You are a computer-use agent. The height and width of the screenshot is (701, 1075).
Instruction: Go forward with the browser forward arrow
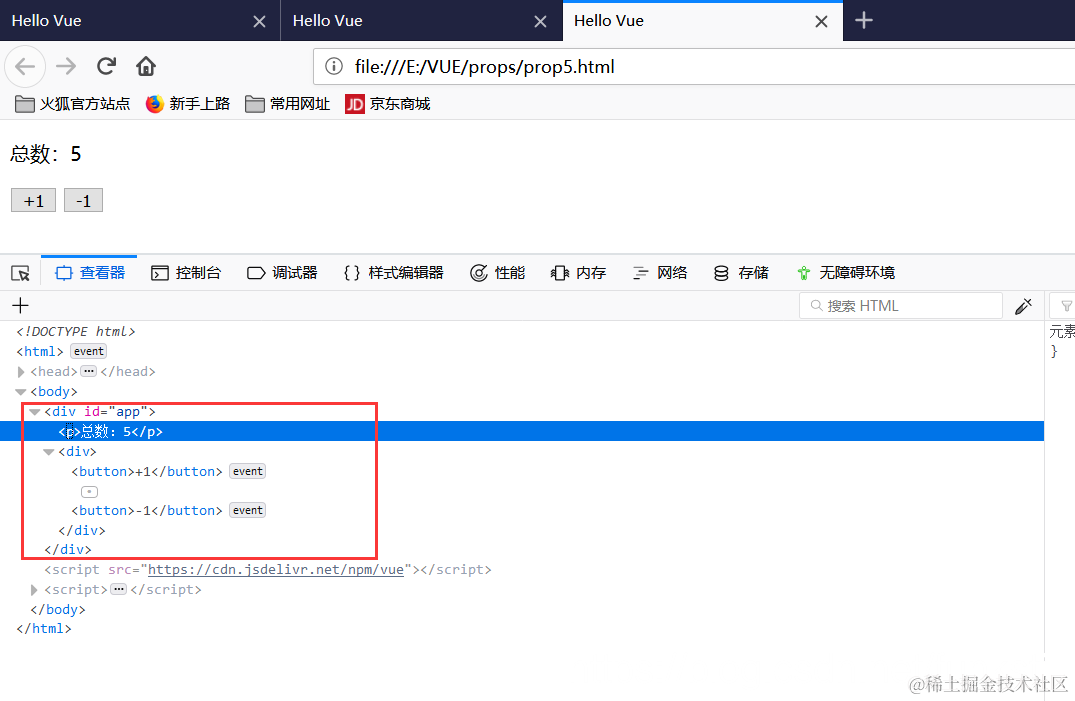67,67
